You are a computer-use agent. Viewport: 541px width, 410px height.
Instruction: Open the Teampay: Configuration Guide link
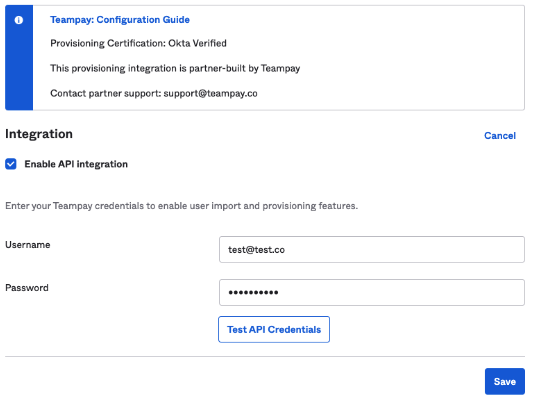click(120, 20)
